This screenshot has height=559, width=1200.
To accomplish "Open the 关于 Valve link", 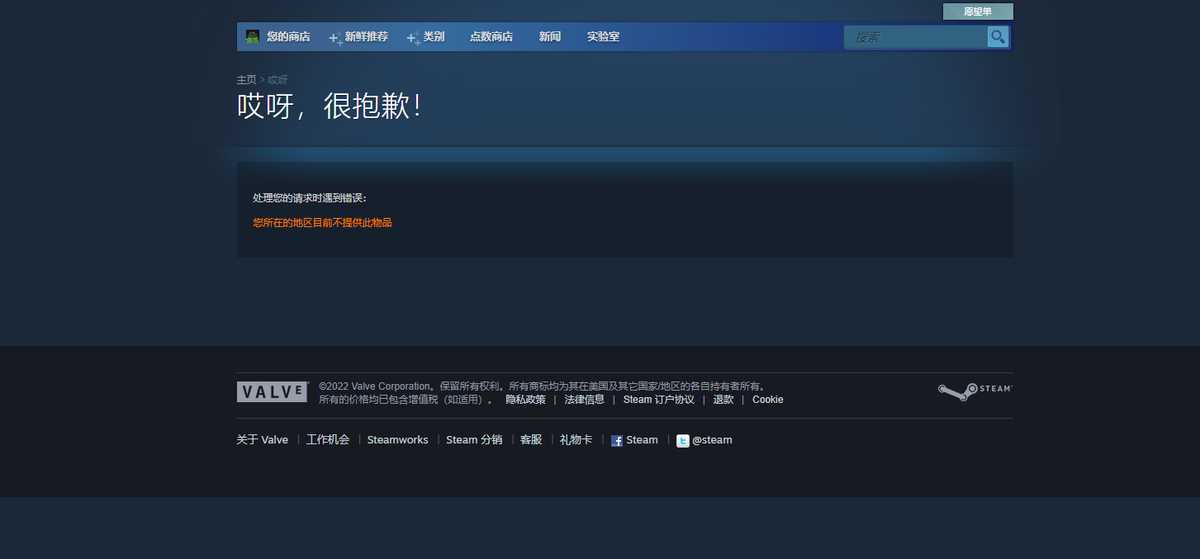I will [262, 440].
